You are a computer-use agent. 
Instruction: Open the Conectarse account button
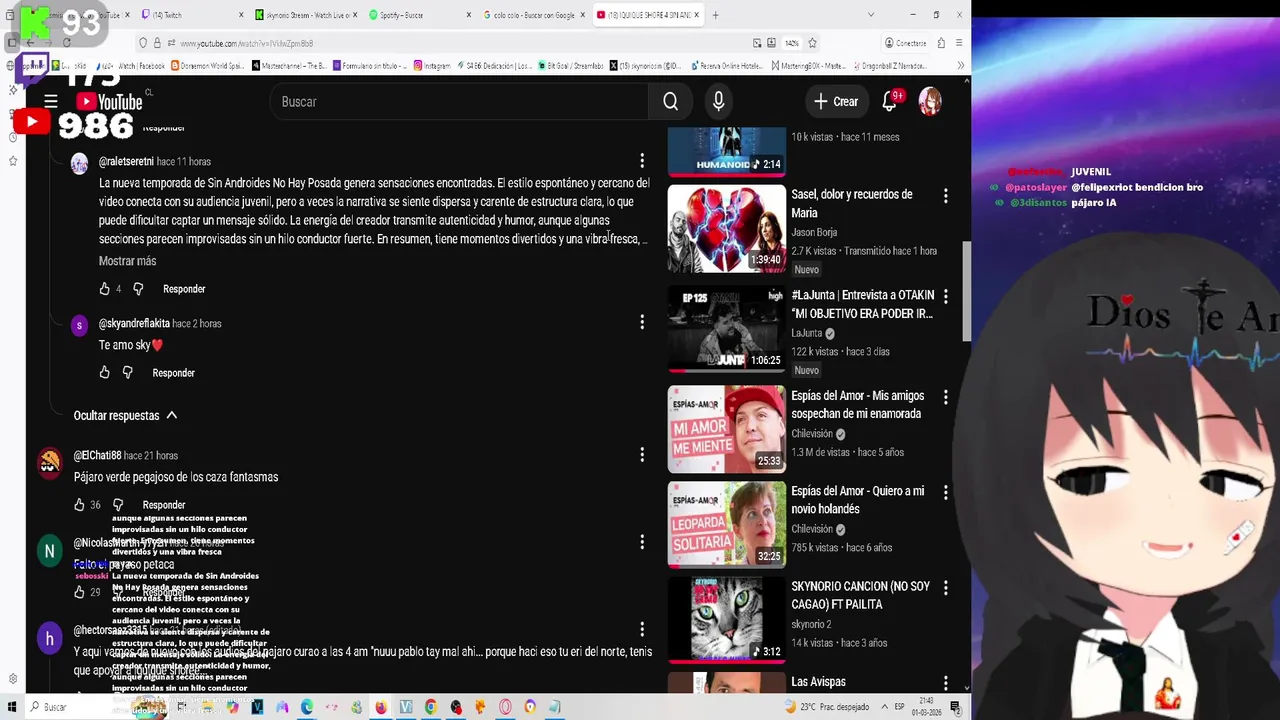905,43
